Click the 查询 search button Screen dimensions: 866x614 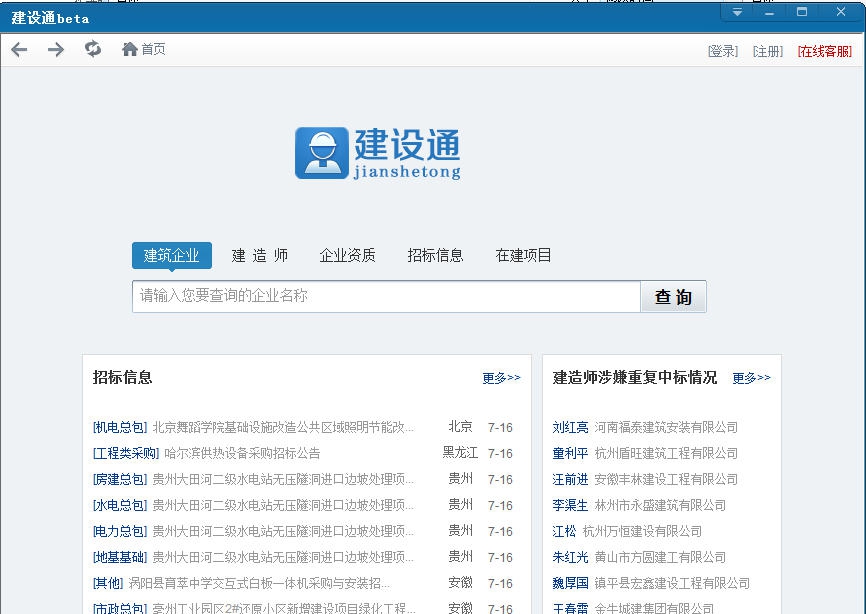click(x=673, y=297)
